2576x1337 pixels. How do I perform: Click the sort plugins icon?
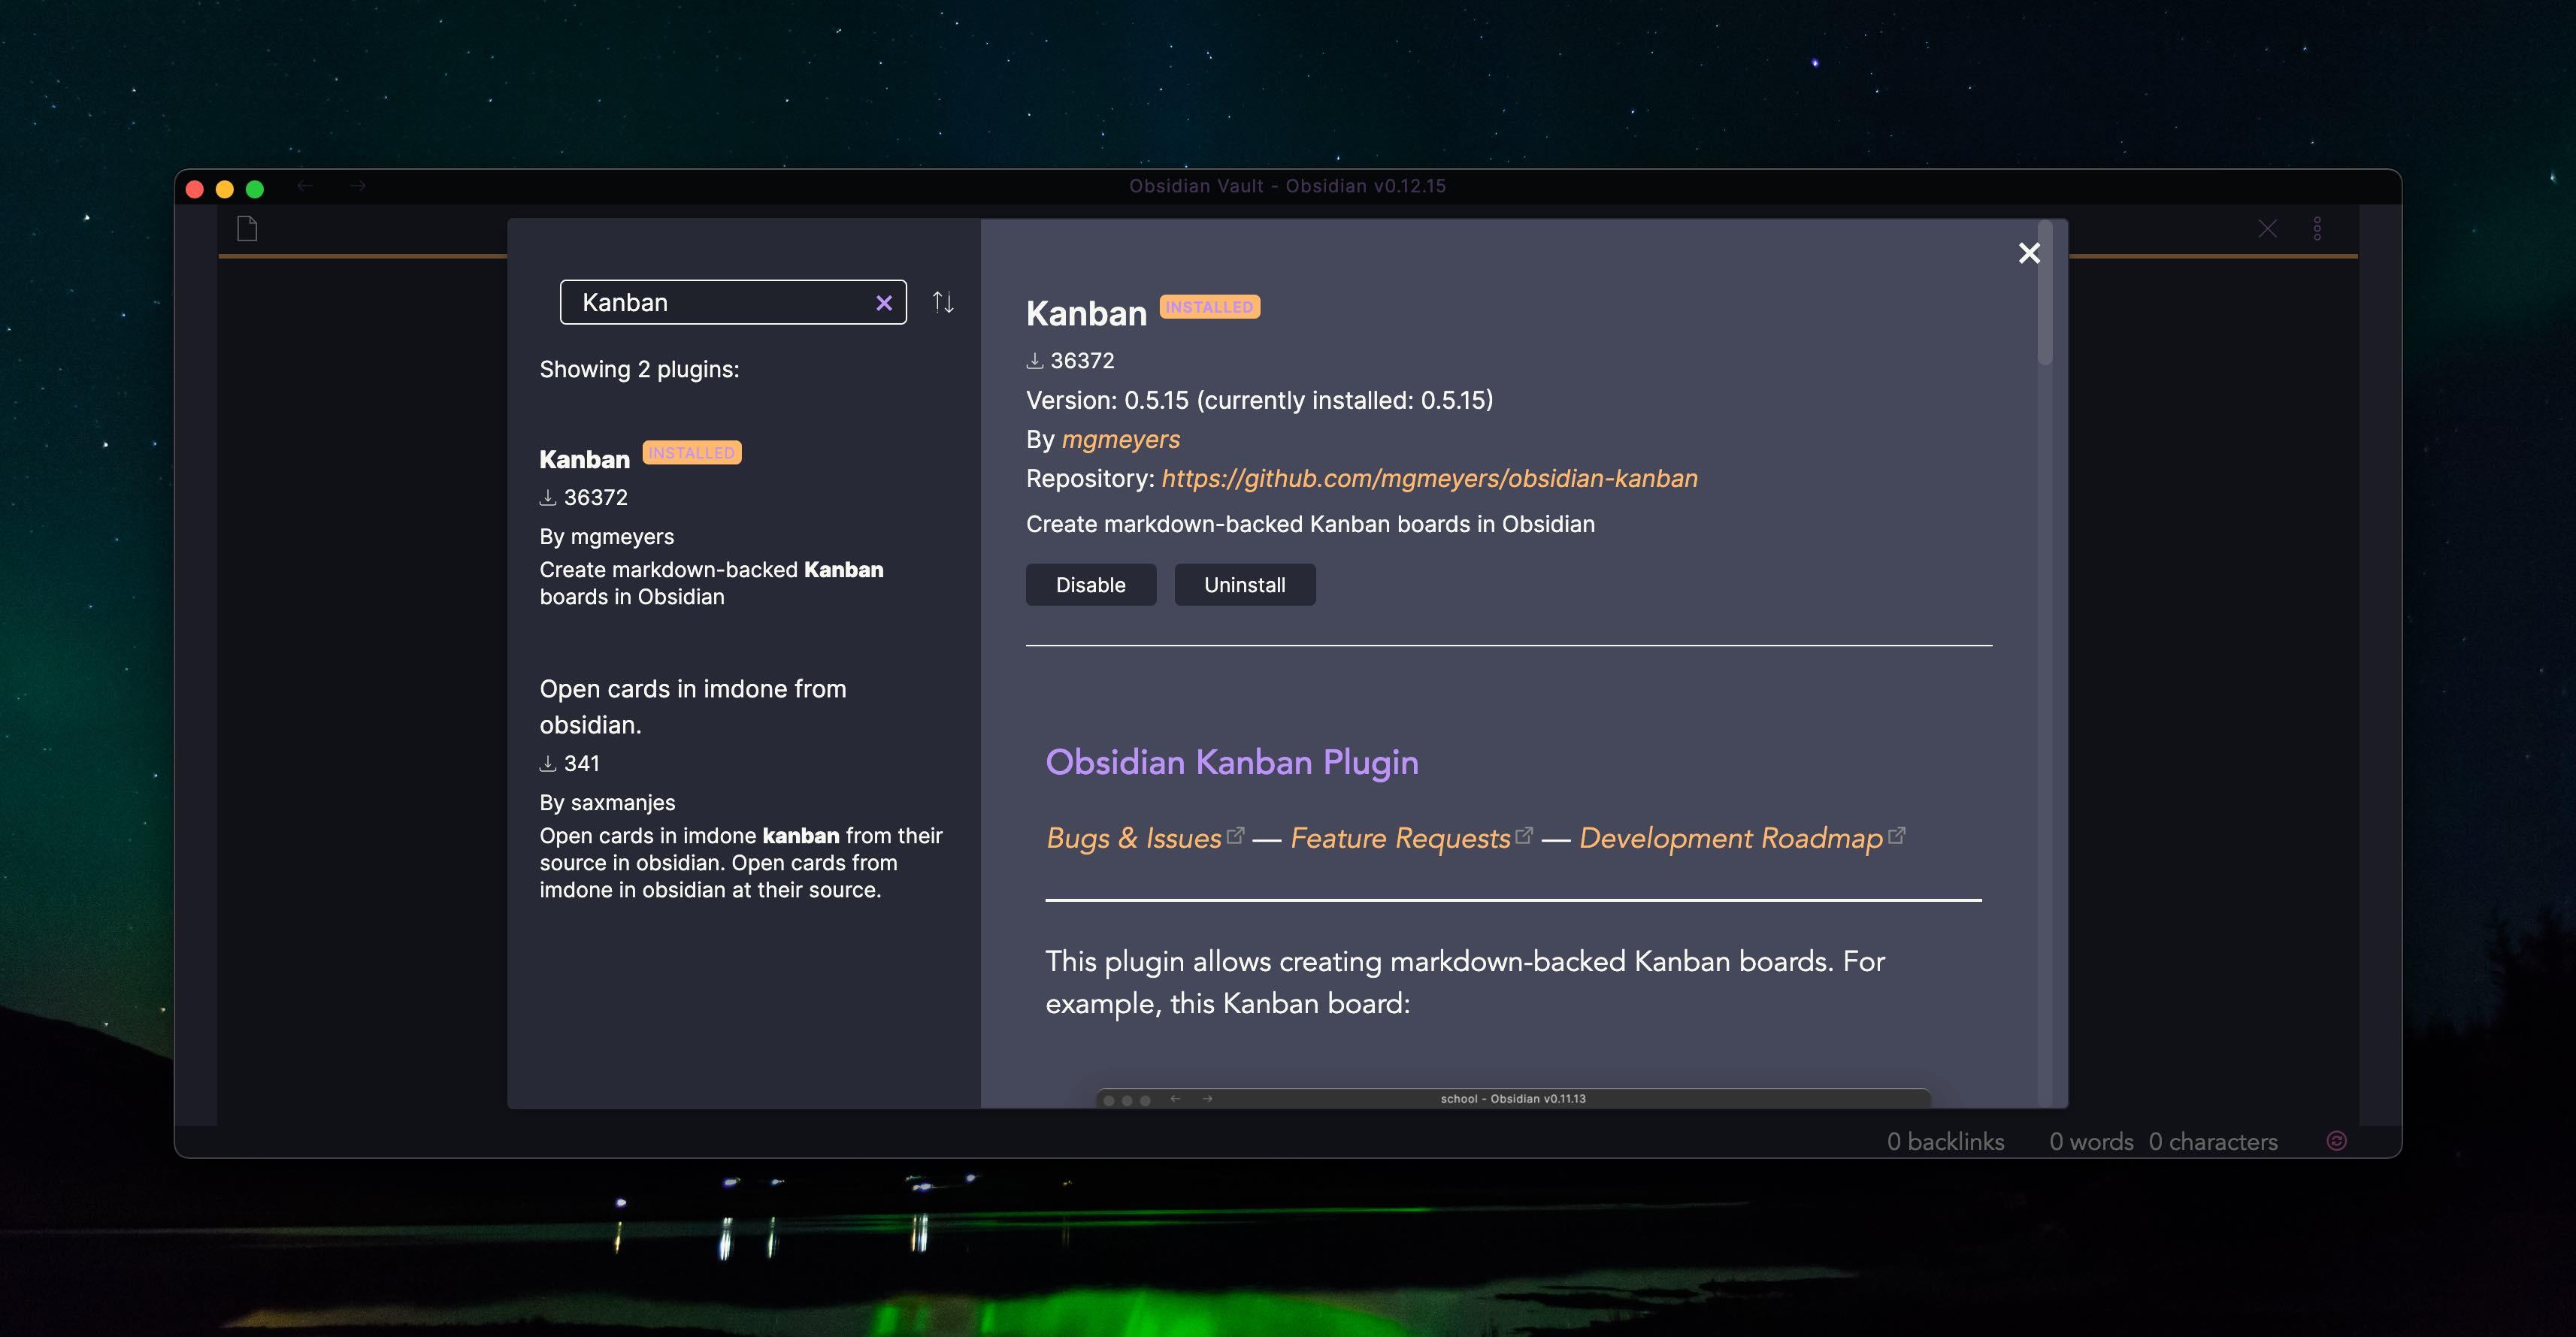(x=943, y=302)
